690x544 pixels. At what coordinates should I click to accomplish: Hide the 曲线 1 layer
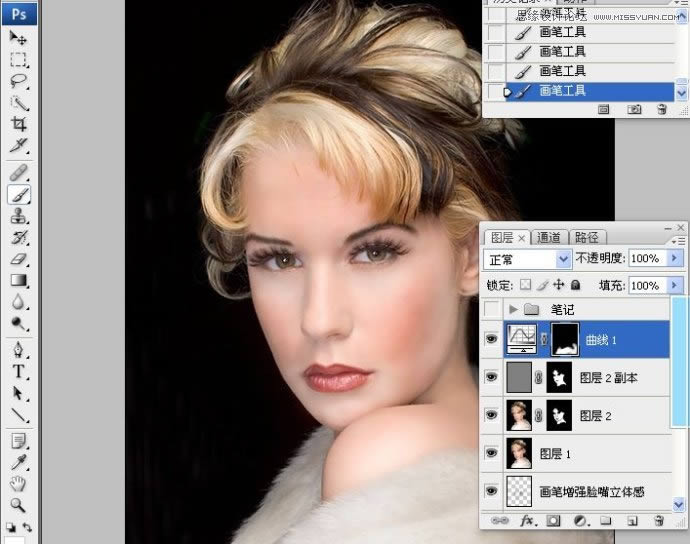tap(491, 339)
